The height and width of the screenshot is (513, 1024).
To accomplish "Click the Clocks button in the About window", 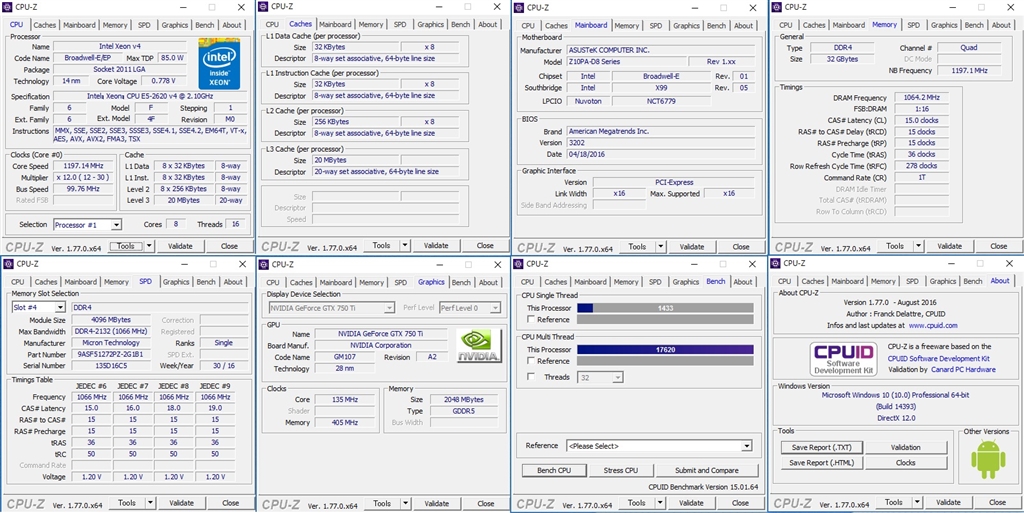I will coord(905,462).
